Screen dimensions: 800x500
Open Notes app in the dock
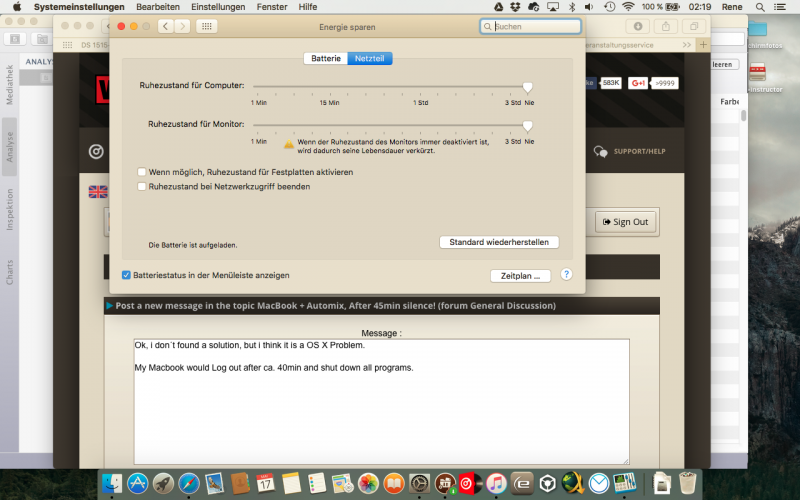click(291, 483)
